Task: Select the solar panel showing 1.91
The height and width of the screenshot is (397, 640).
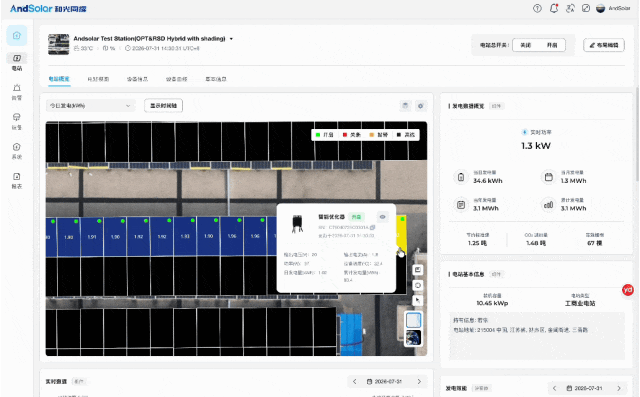Action: 92,237
